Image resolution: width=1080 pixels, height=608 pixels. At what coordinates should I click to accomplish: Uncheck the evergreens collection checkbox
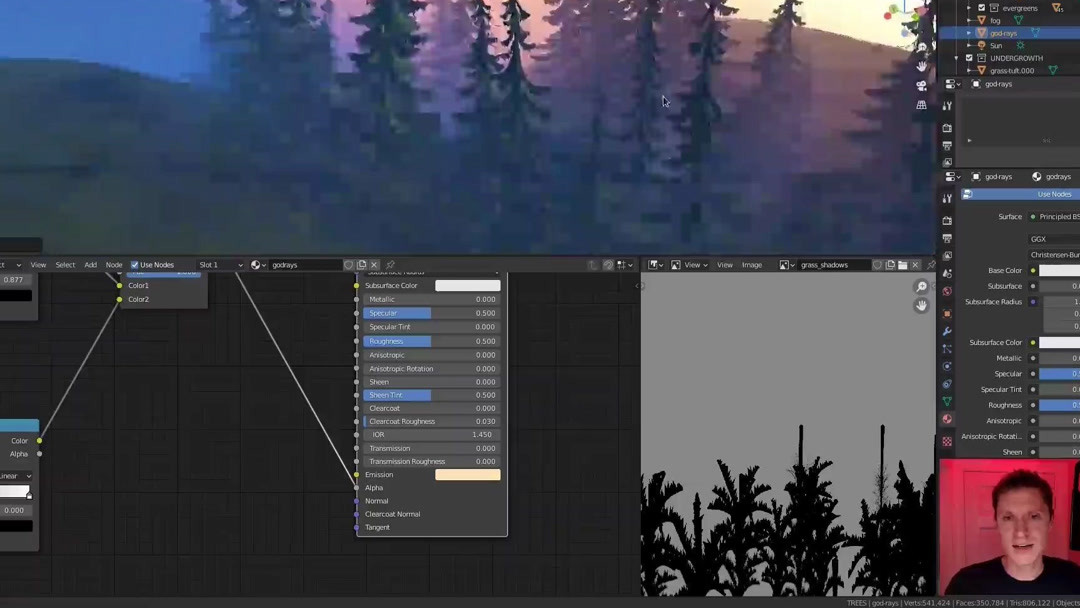tap(981, 8)
